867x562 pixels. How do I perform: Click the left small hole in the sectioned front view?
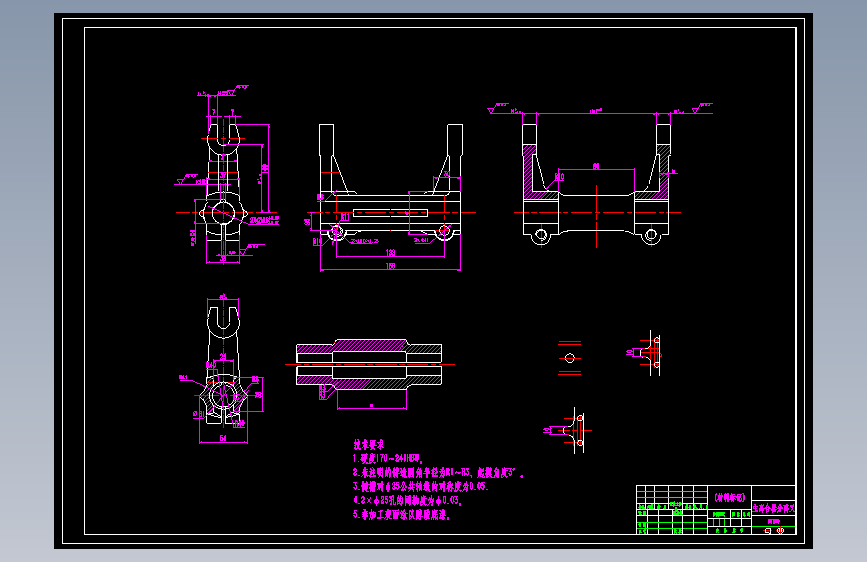pos(541,235)
